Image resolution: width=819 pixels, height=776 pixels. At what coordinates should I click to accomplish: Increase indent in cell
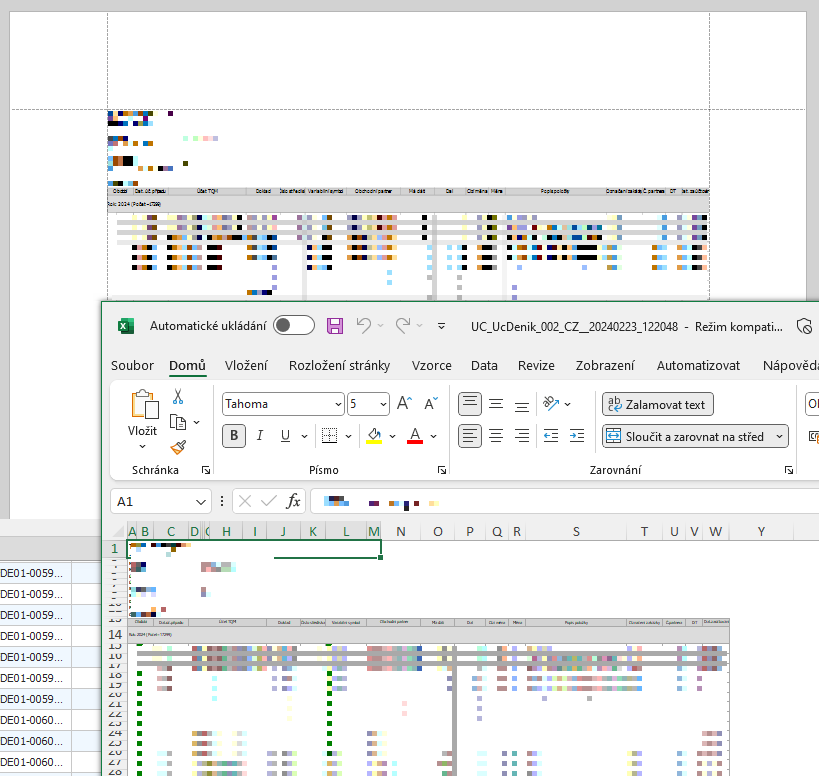(x=577, y=436)
